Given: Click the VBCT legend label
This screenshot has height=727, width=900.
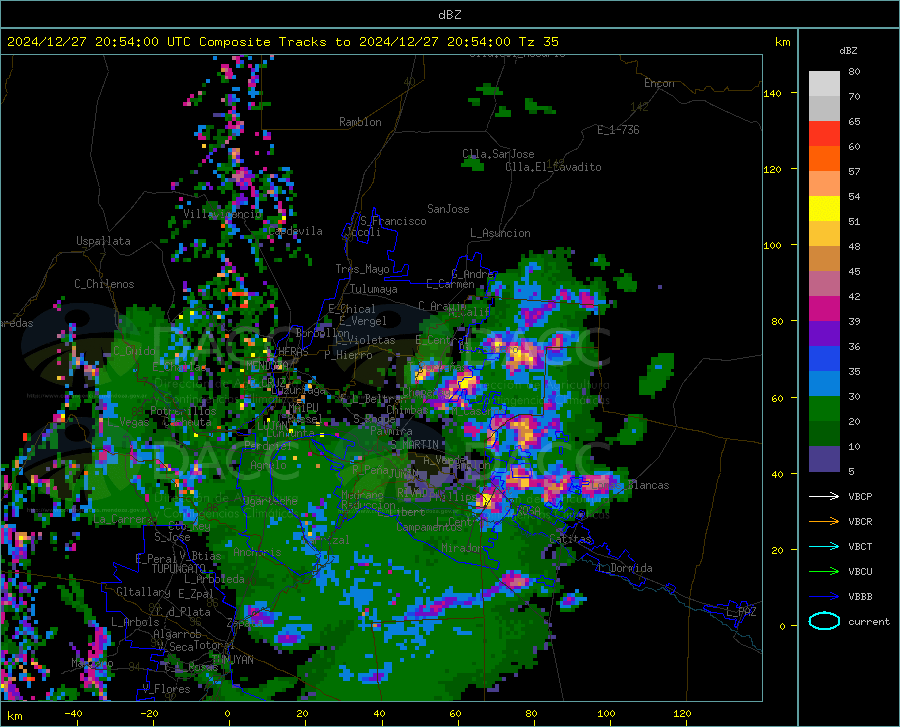Looking at the screenshot, I should [x=860, y=546].
